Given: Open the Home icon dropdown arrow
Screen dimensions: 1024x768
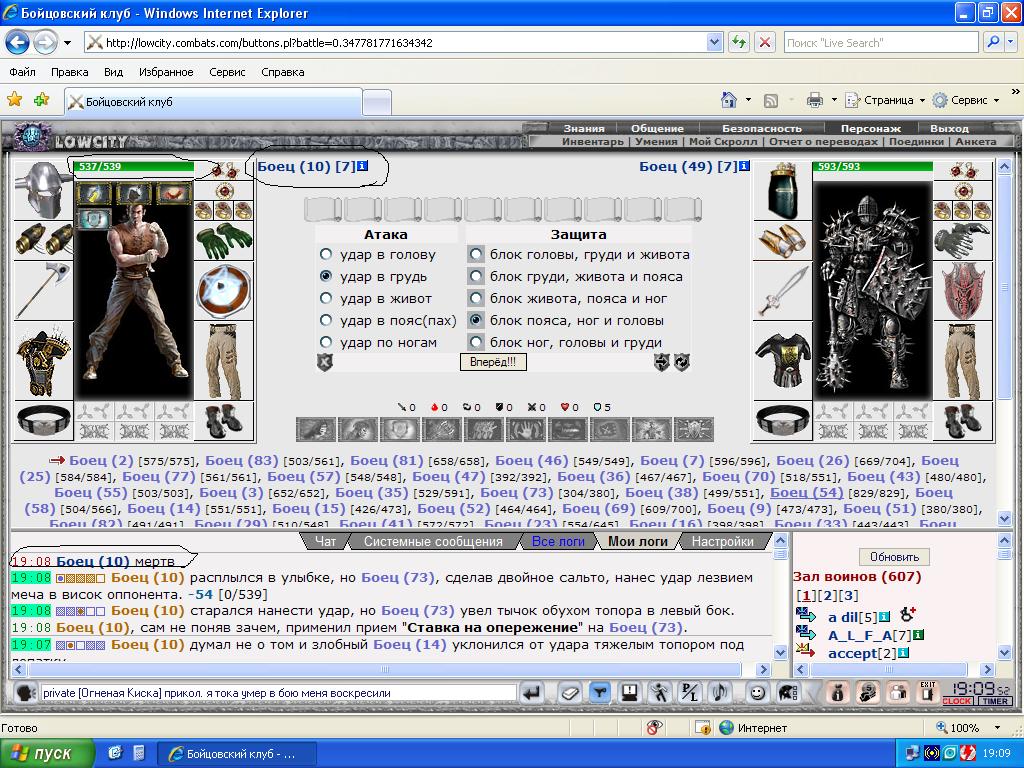Looking at the screenshot, I should click(x=748, y=100).
